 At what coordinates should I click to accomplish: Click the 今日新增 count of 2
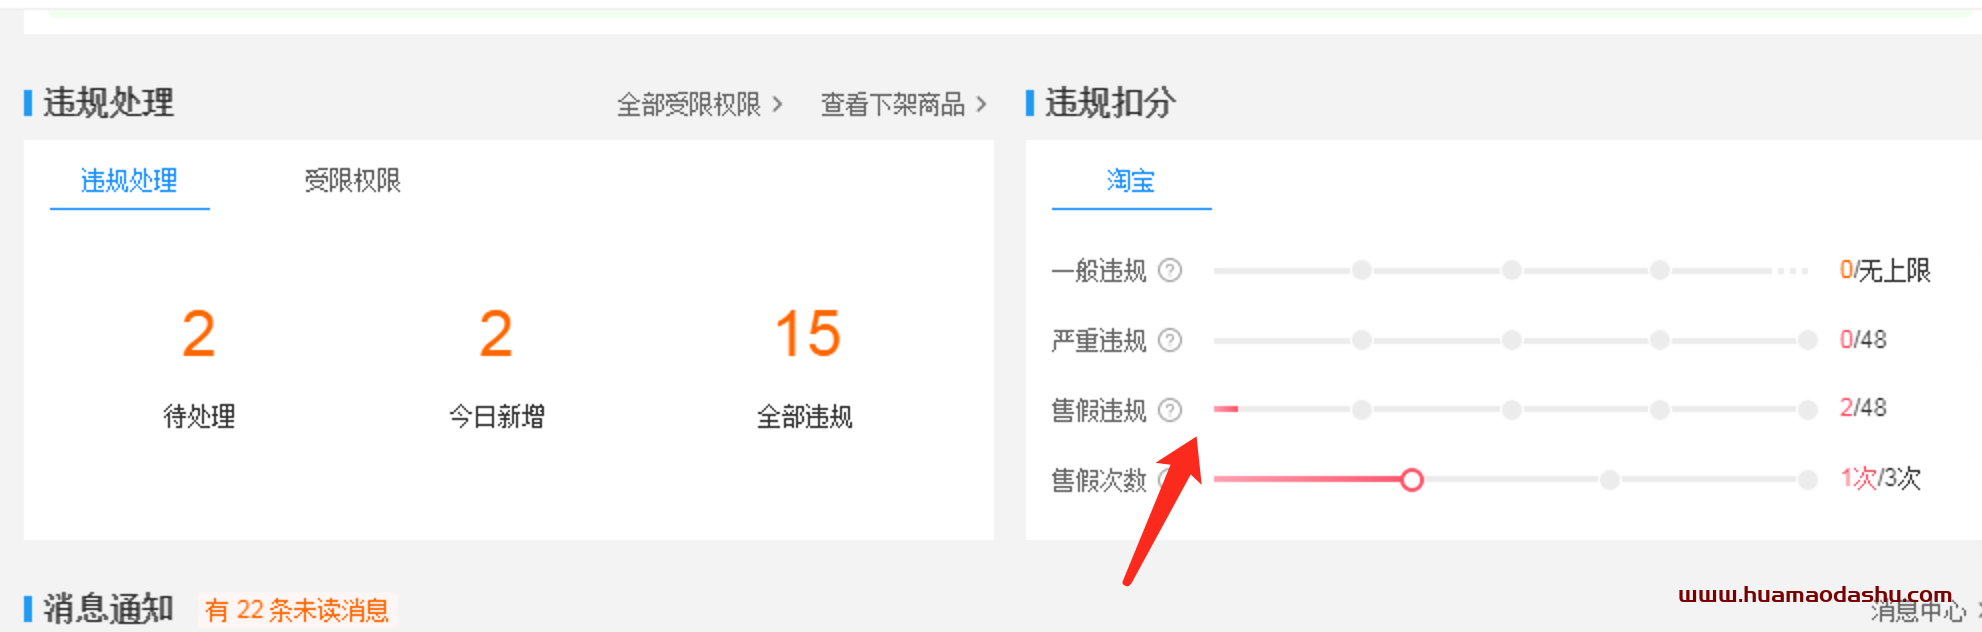(496, 334)
